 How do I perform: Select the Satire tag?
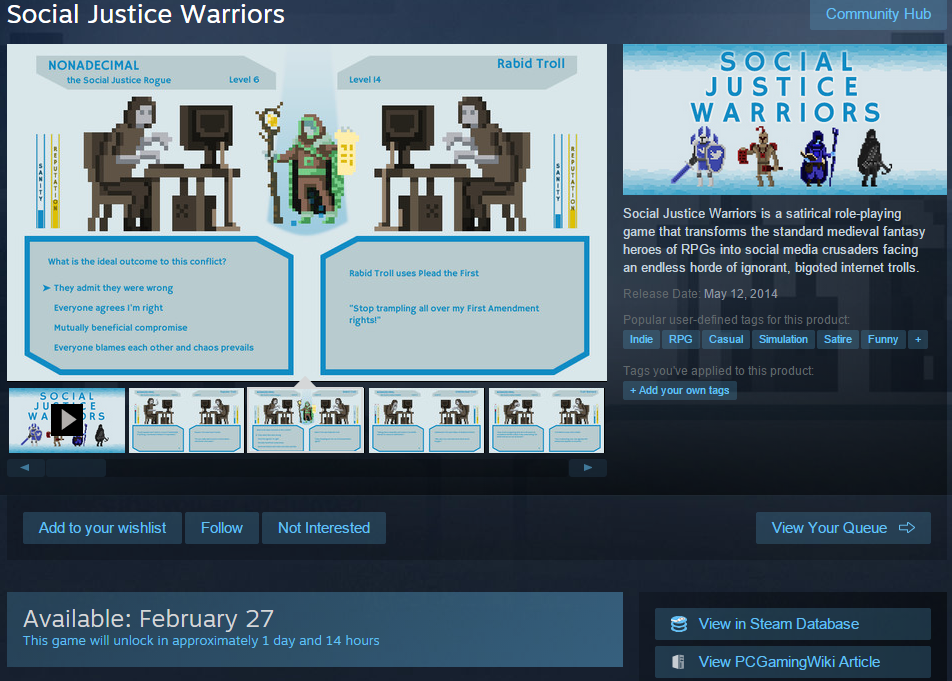click(838, 339)
